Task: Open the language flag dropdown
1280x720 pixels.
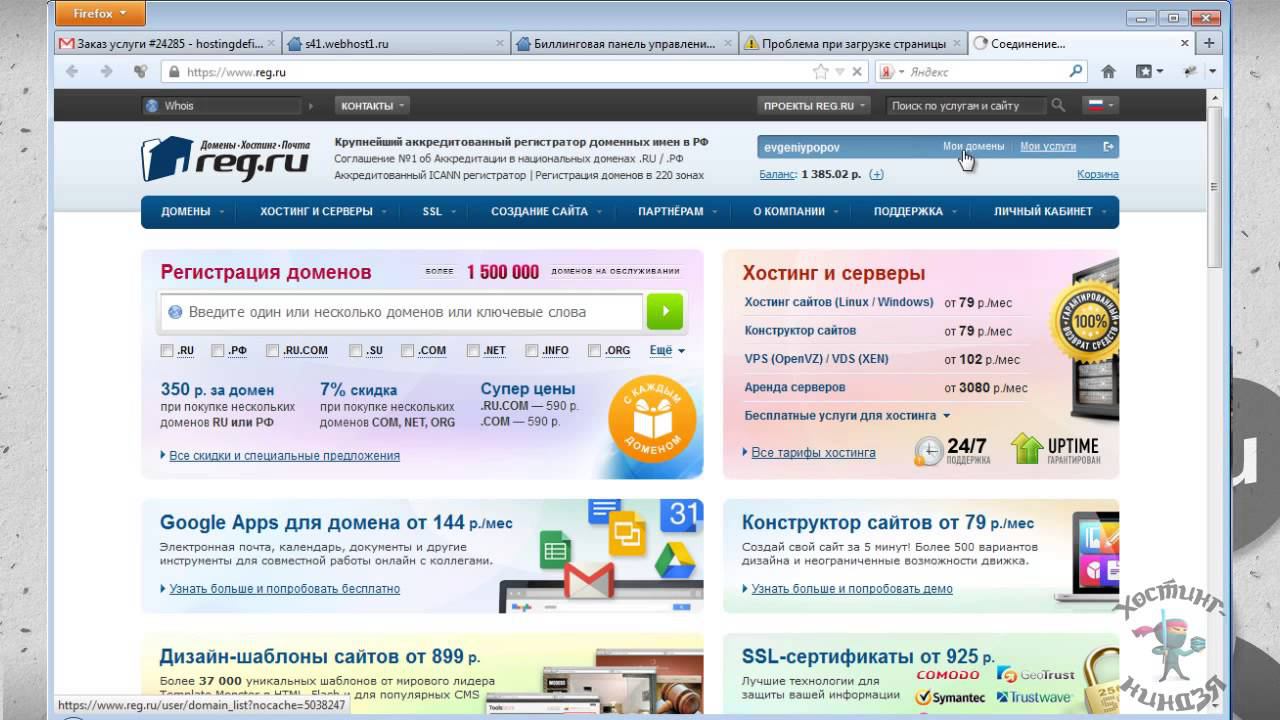Action: click(1101, 105)
